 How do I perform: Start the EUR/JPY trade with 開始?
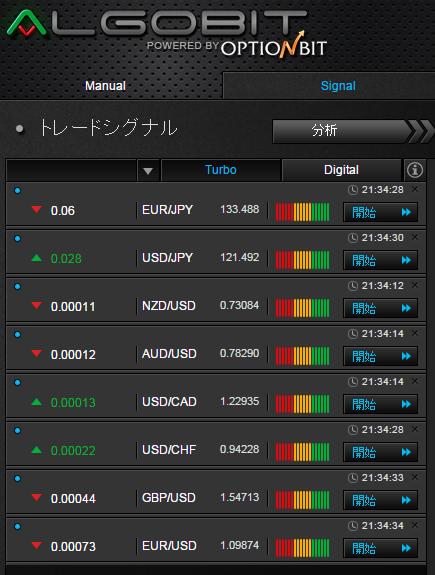[x=380, y=212]
